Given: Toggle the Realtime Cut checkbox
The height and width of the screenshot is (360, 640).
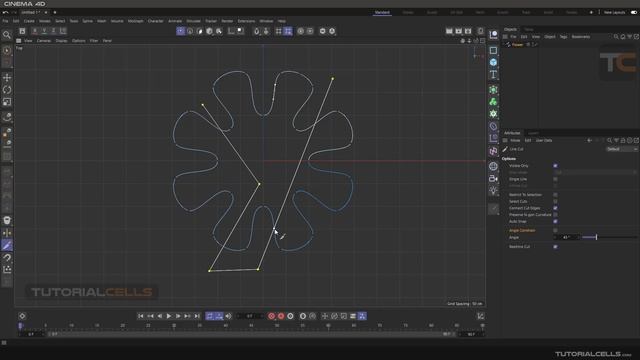Looking at the screenshot, I should click(555, 247).
